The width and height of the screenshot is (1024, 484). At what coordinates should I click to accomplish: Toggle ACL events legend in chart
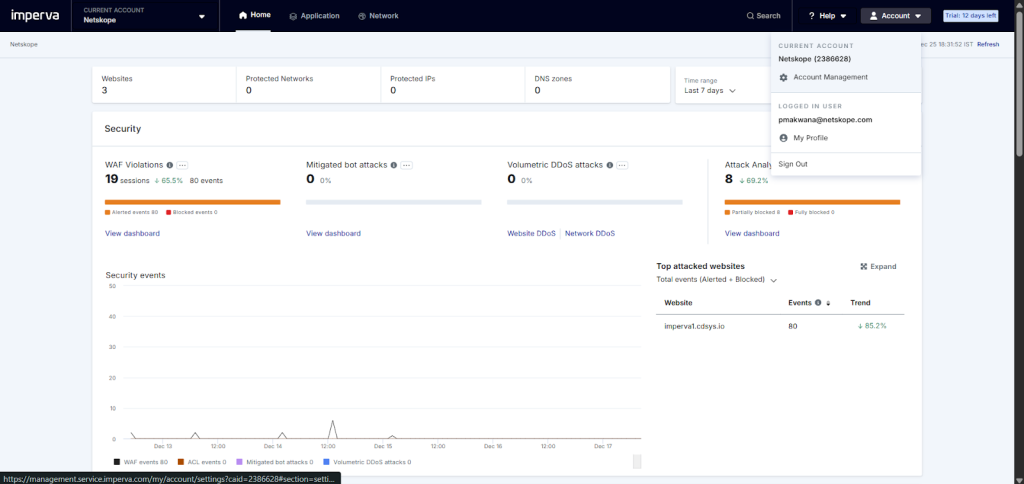[200, 462]
